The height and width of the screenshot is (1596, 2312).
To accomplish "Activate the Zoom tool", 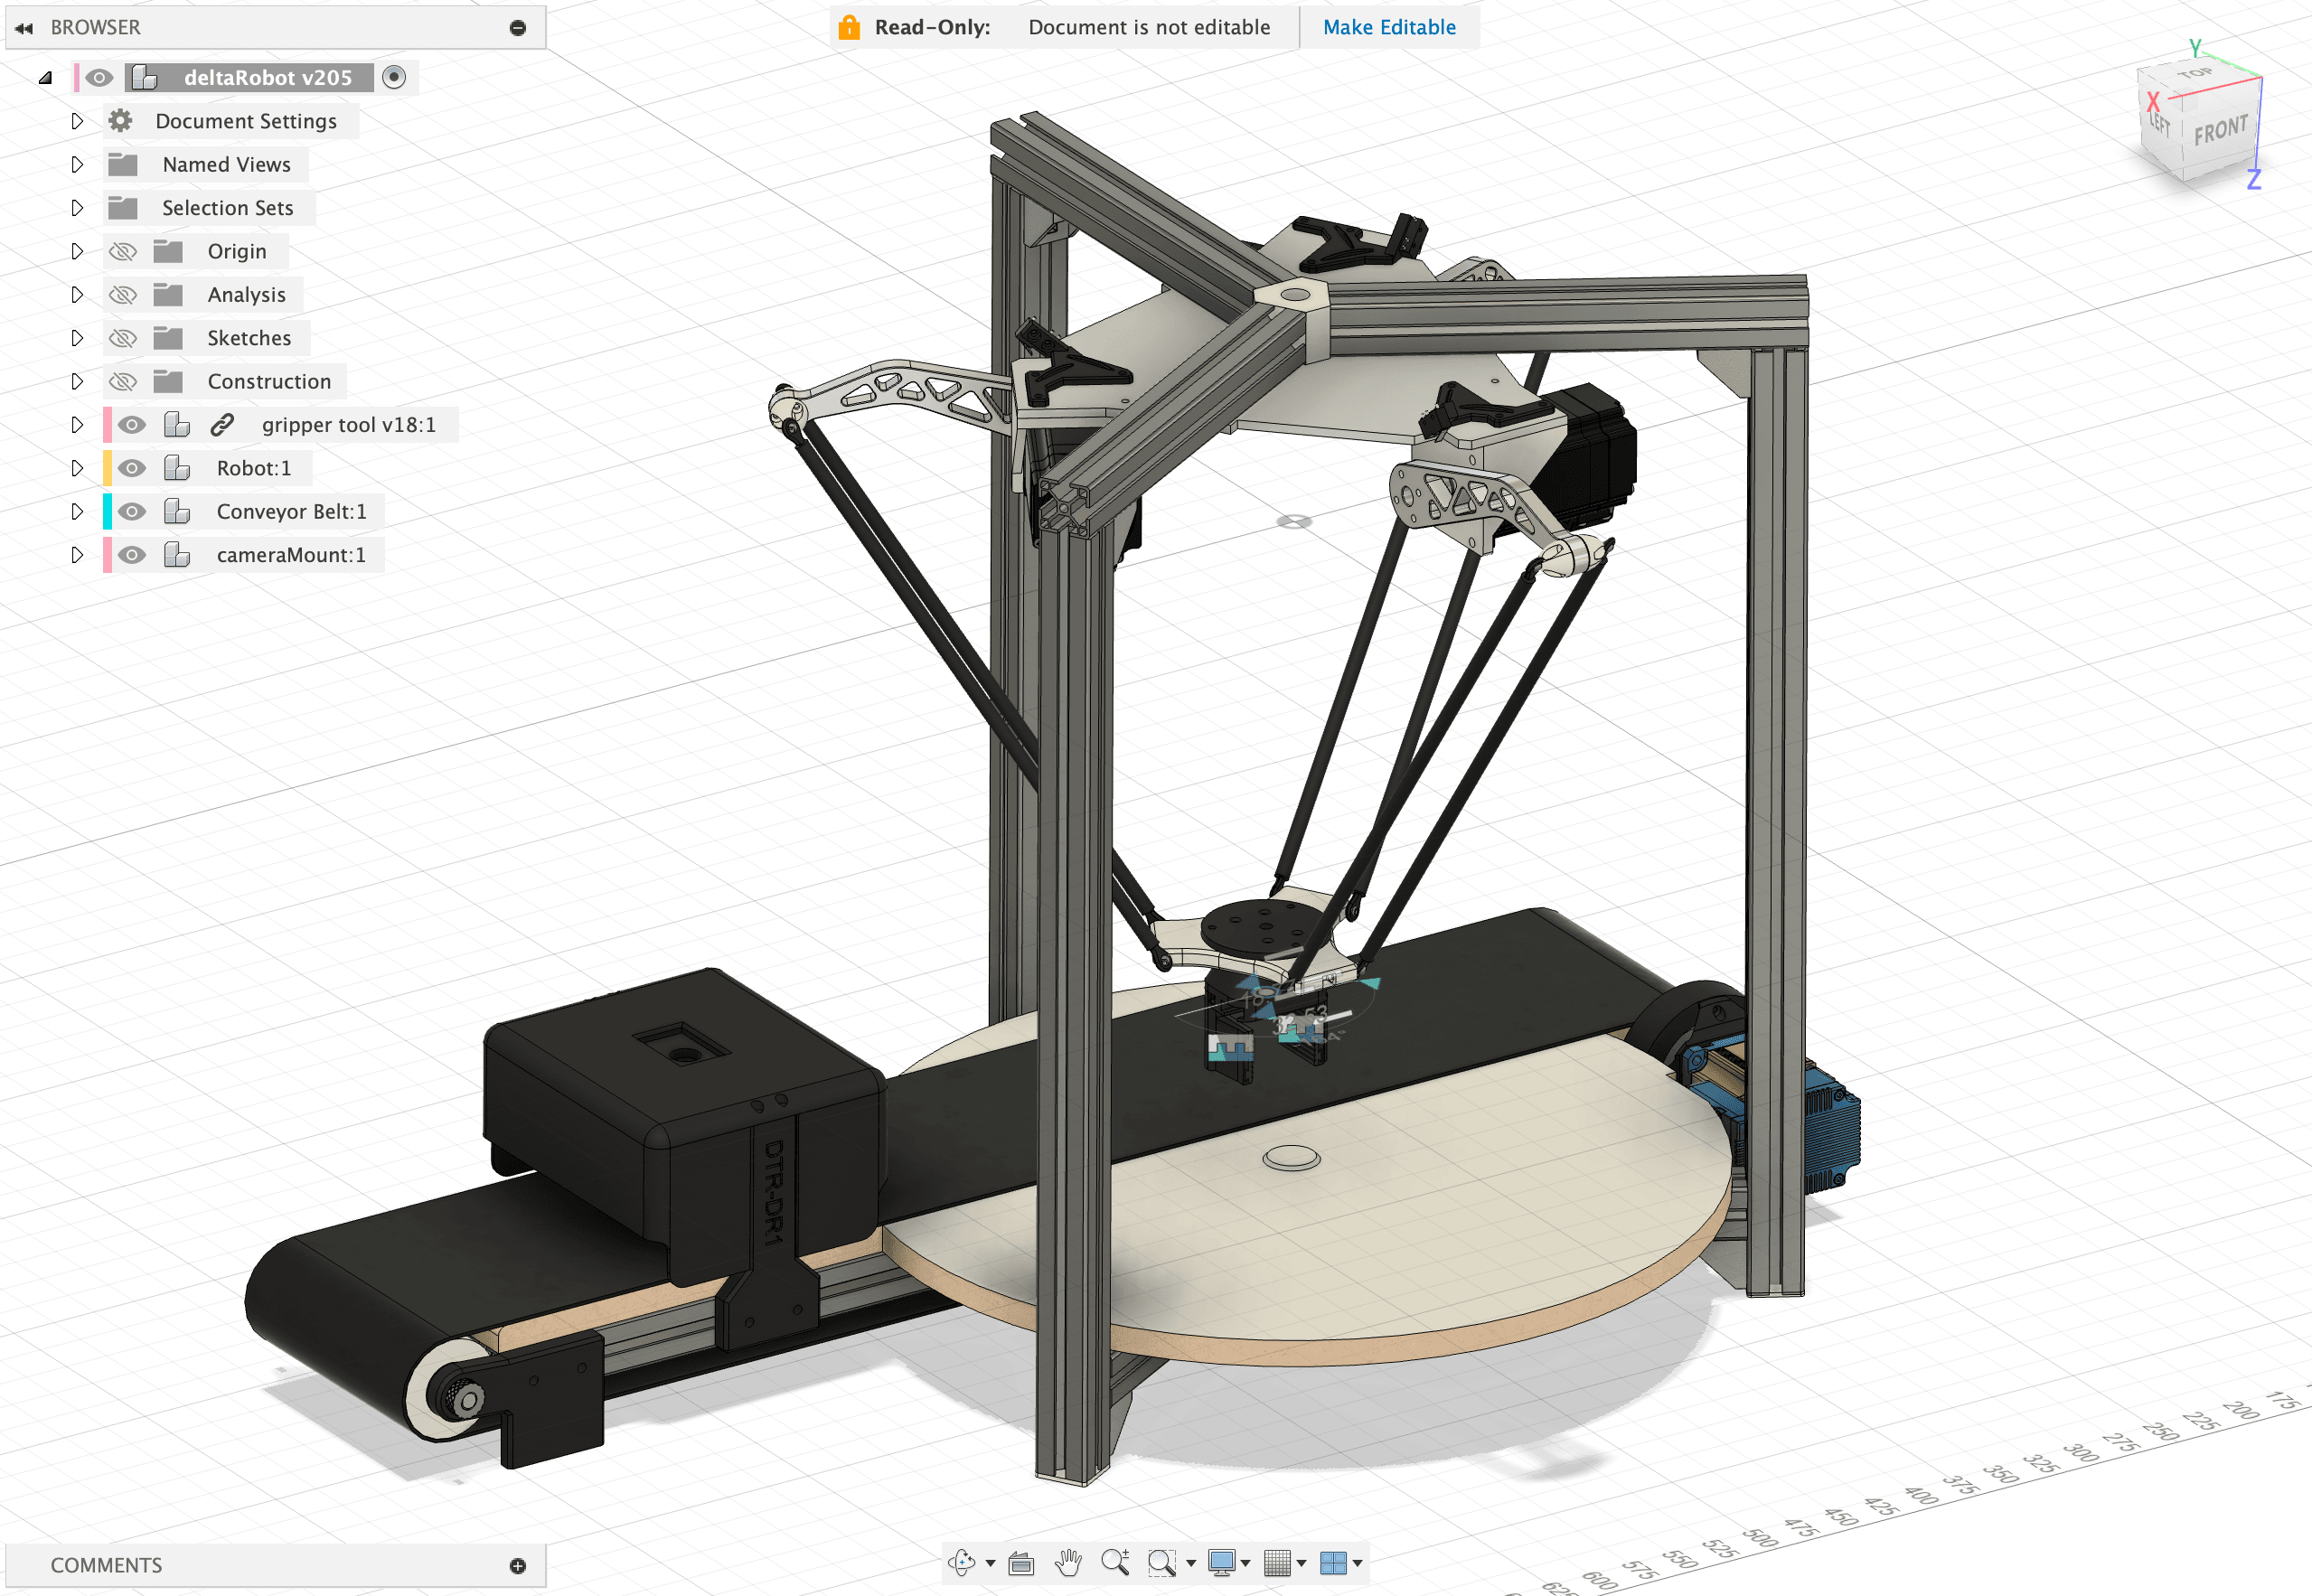I will (x=1116, y=1562).
